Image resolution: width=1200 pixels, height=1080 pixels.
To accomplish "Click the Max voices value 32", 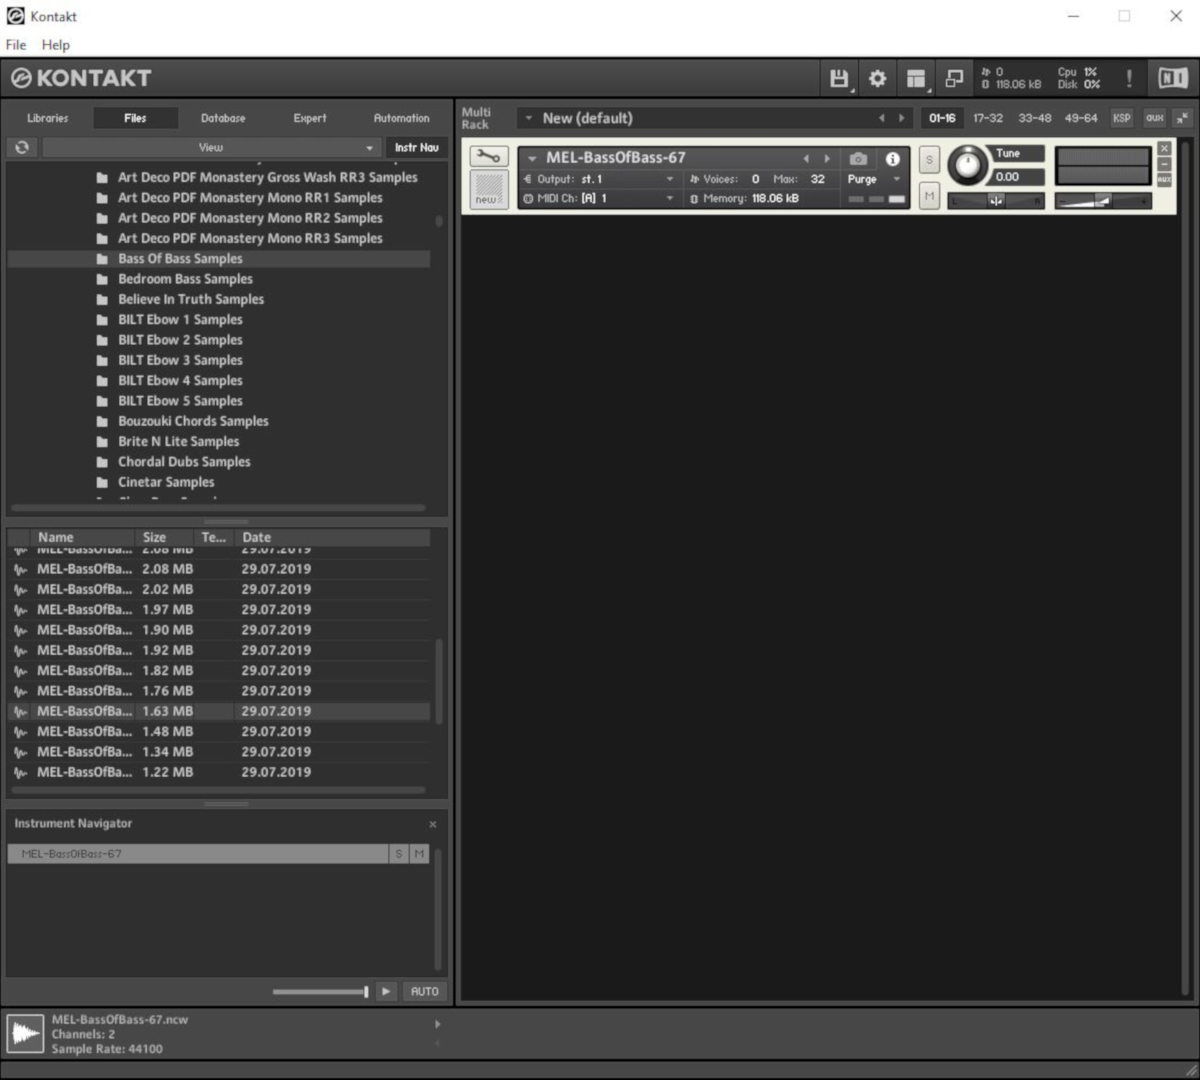I will [818, 179].
